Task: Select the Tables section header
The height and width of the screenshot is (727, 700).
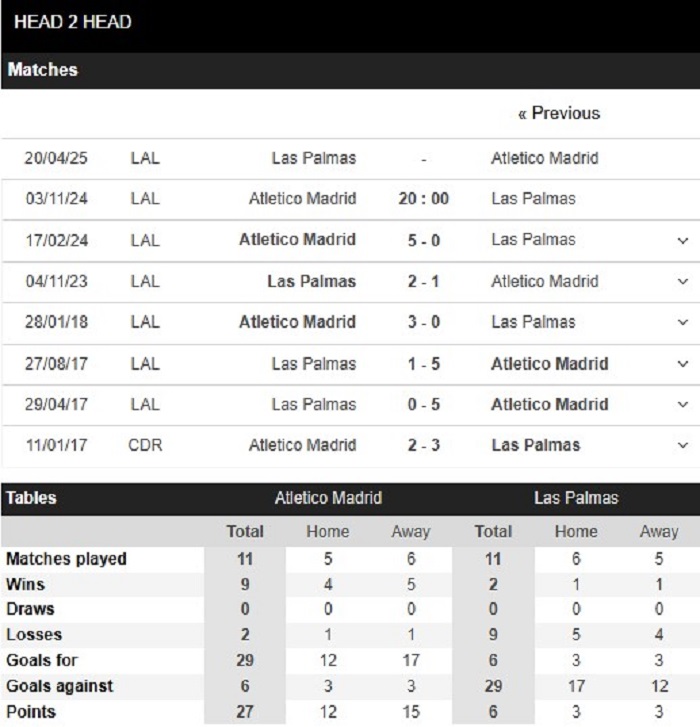Action: (x=31, y=498)
